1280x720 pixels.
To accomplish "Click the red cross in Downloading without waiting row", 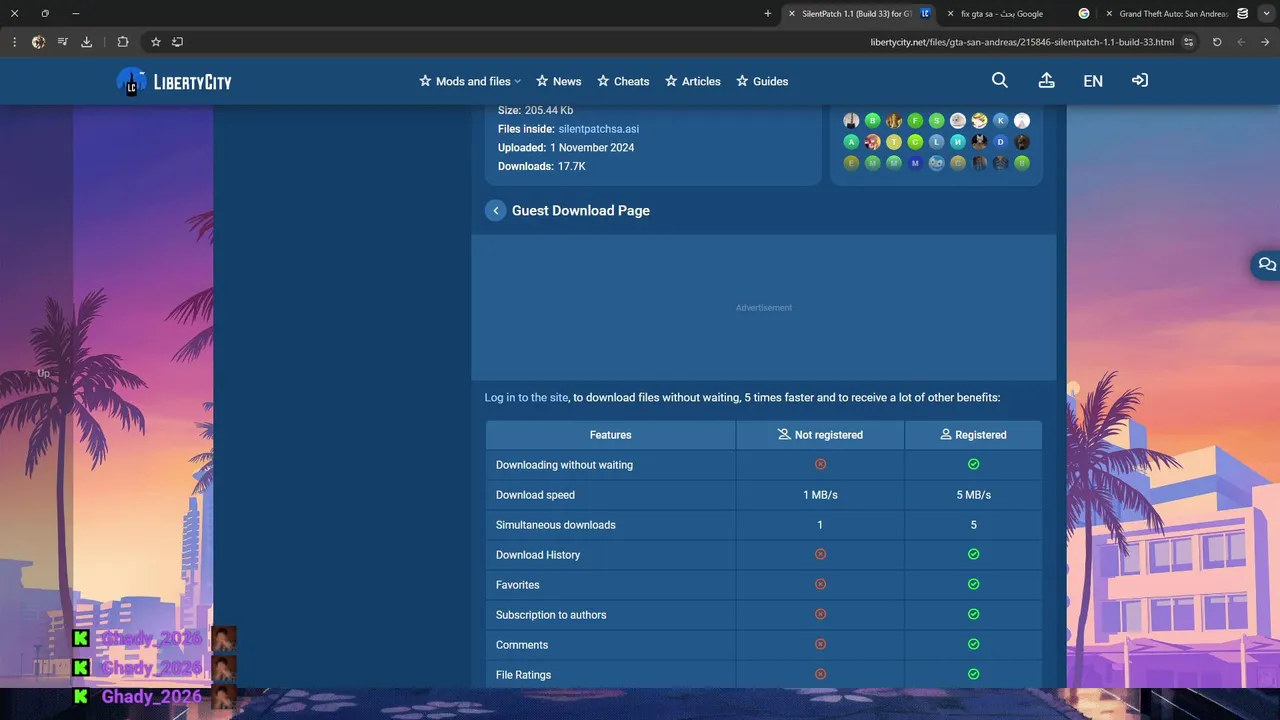I will (x=820, y=464).
